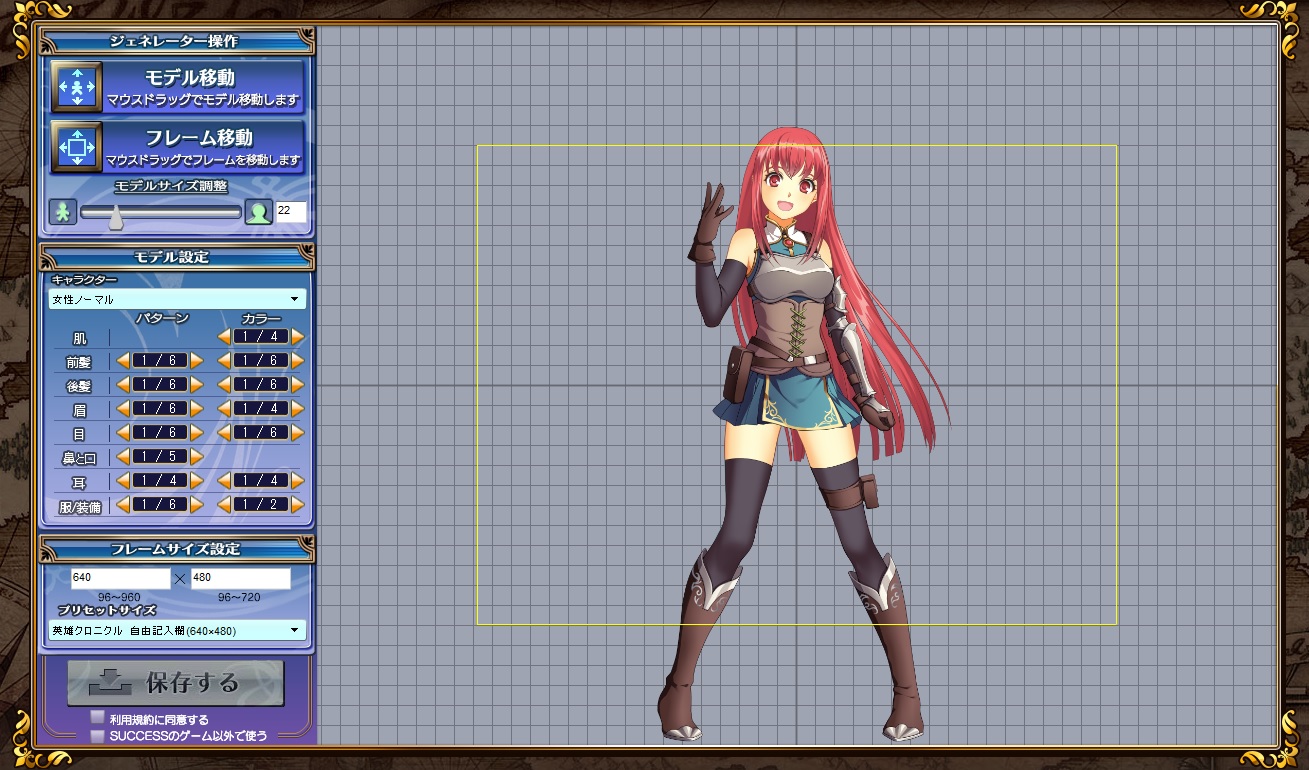Click the large figure enlarge icon
Viewport: 1309px width, 770px height.
pos(259,212)
